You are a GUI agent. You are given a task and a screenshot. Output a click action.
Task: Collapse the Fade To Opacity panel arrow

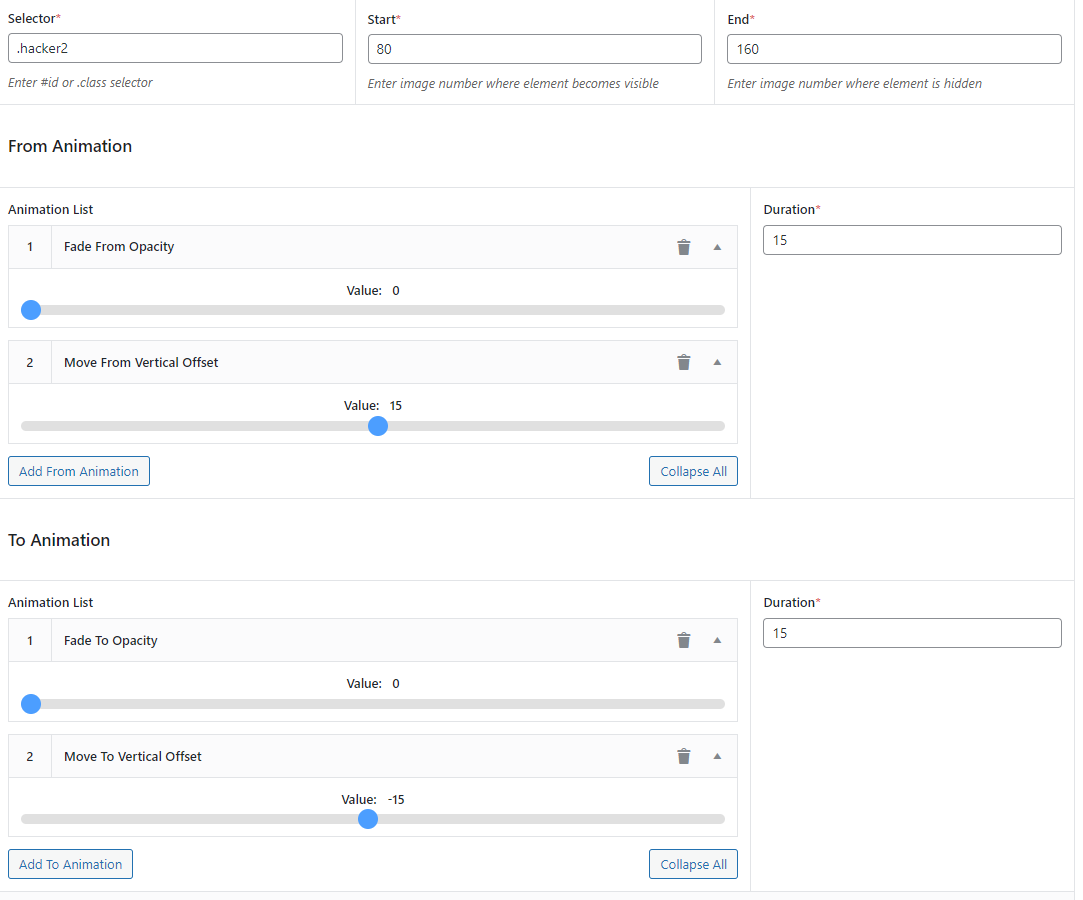coord(717,640)
